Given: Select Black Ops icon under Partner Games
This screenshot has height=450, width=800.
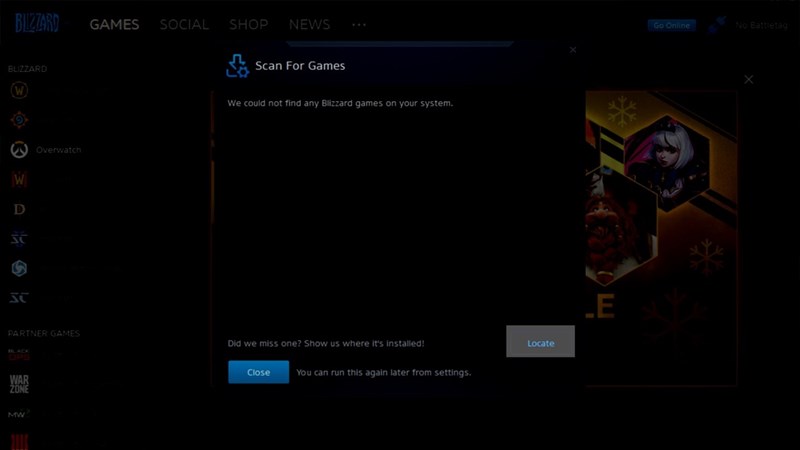Looking at the screenshot, I should coord(19,355).
